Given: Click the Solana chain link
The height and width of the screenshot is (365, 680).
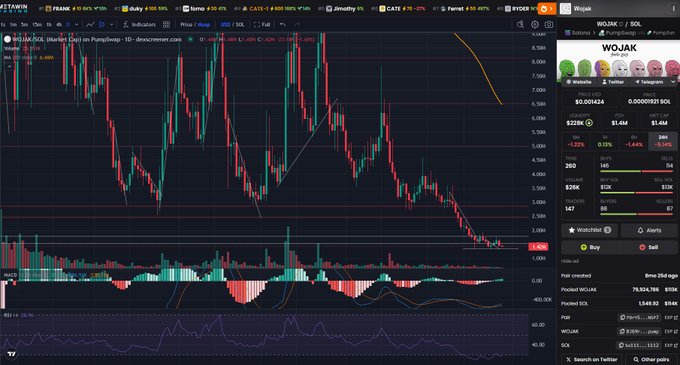Looking at the screenshot, I should pos(577,33).
